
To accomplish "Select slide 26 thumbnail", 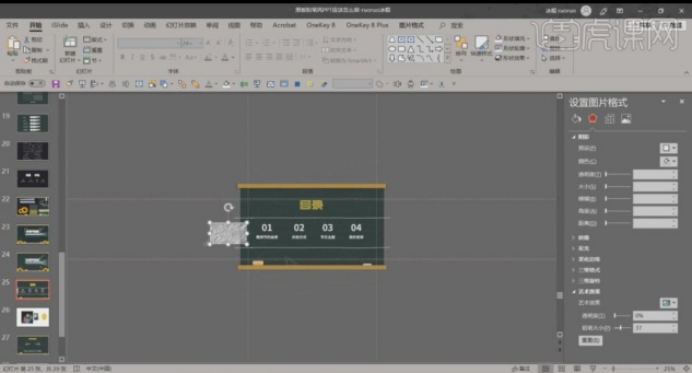I will [x=33, y=317].
